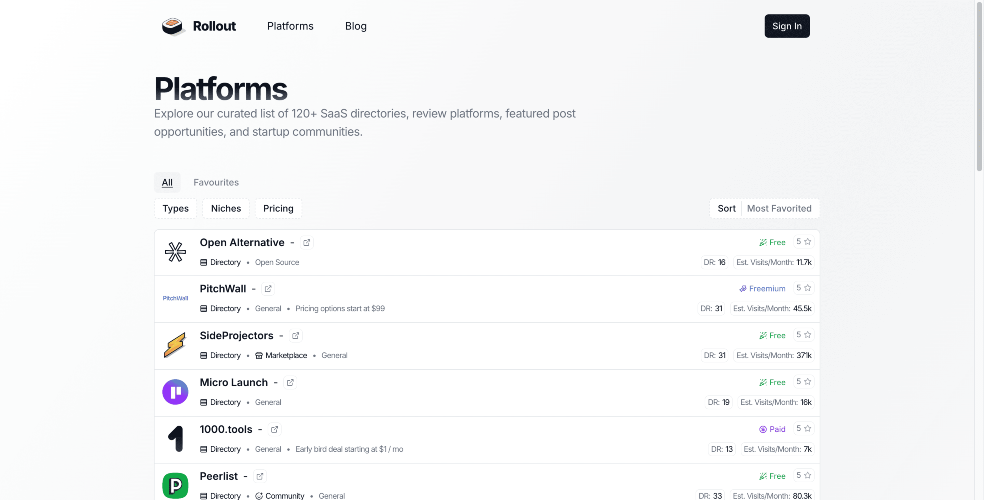Image resolution: width=984 pixels, height=500 pixels.
Task: Open the Peerlist platform title link
Action: [x=218, y=476]
